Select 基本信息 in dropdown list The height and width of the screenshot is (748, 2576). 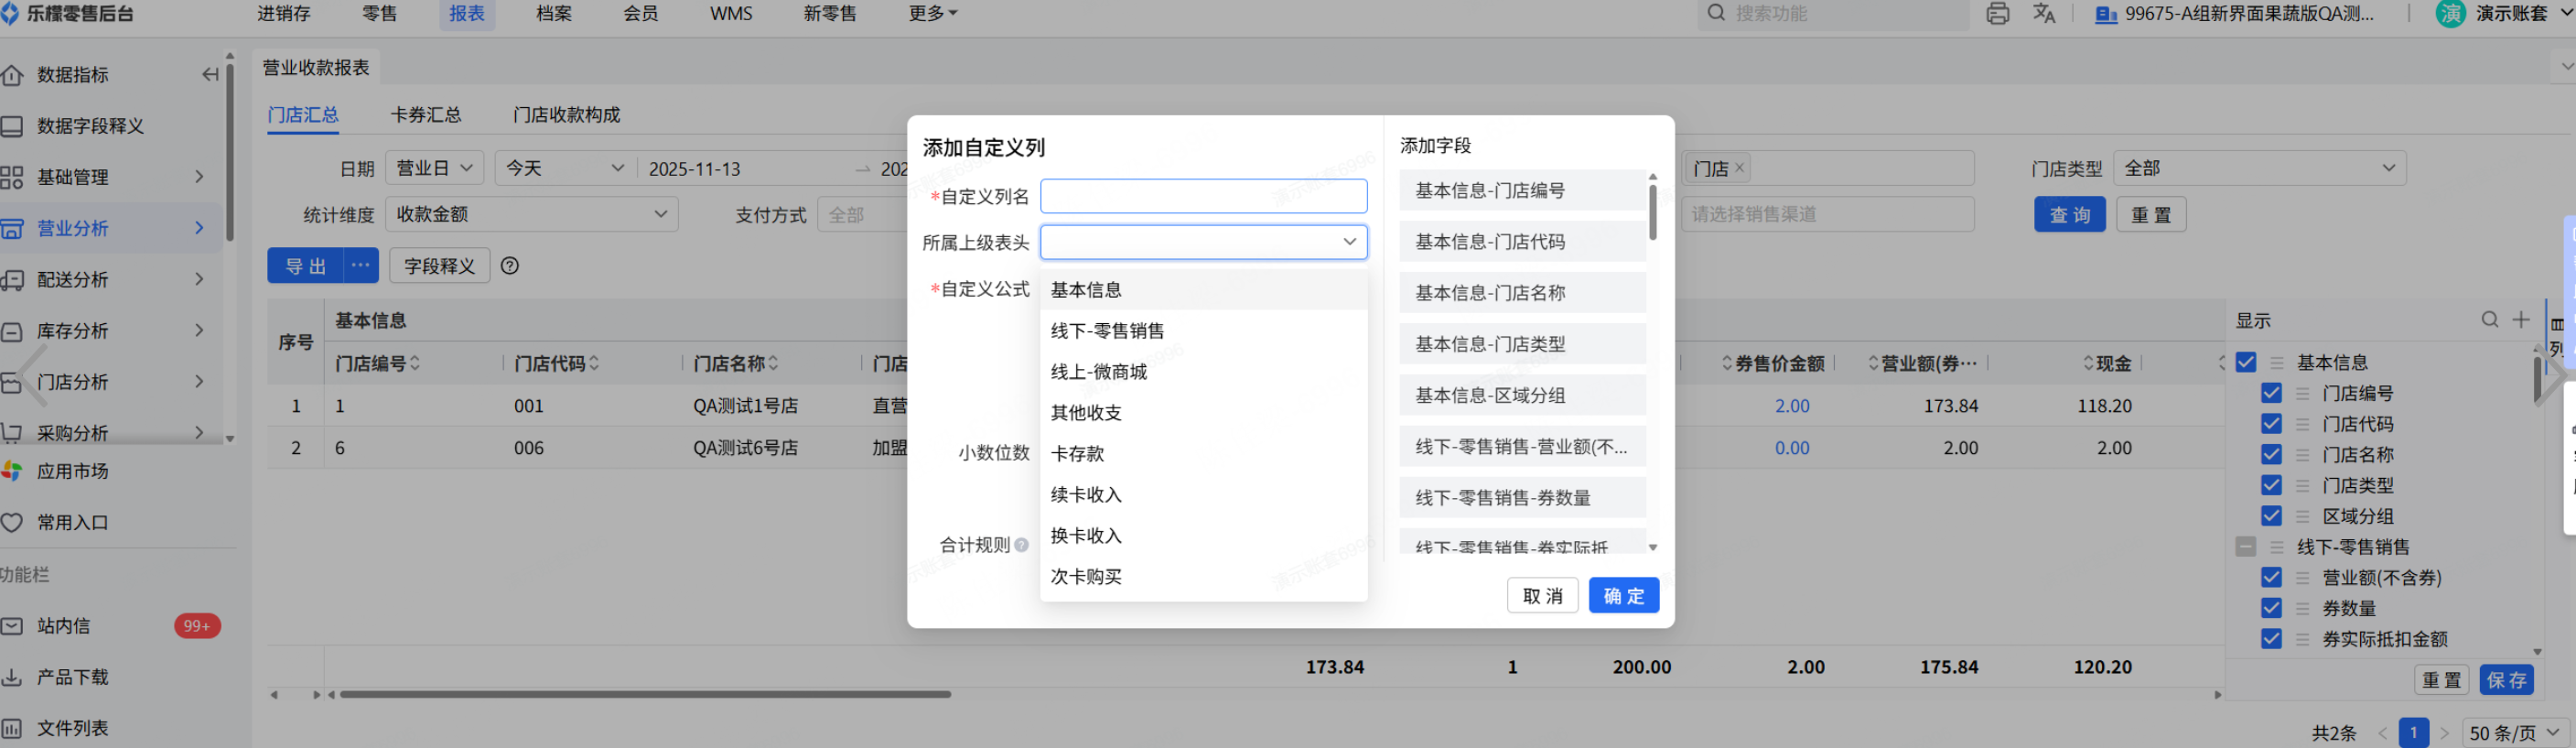pos(1203,290)
